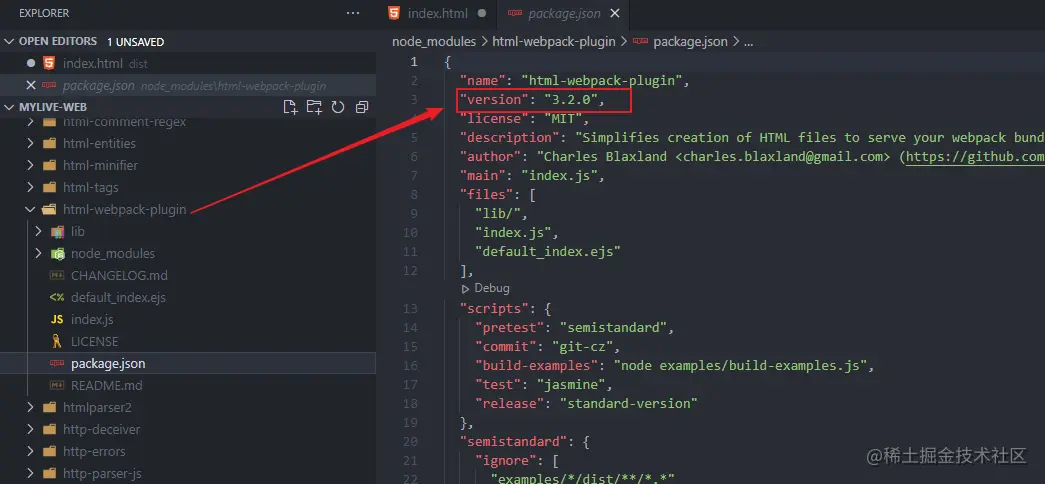Viewport: 1045px width, 484px height.
Task: Click the folder icon beside html-entities
Action: pos(49,144)
